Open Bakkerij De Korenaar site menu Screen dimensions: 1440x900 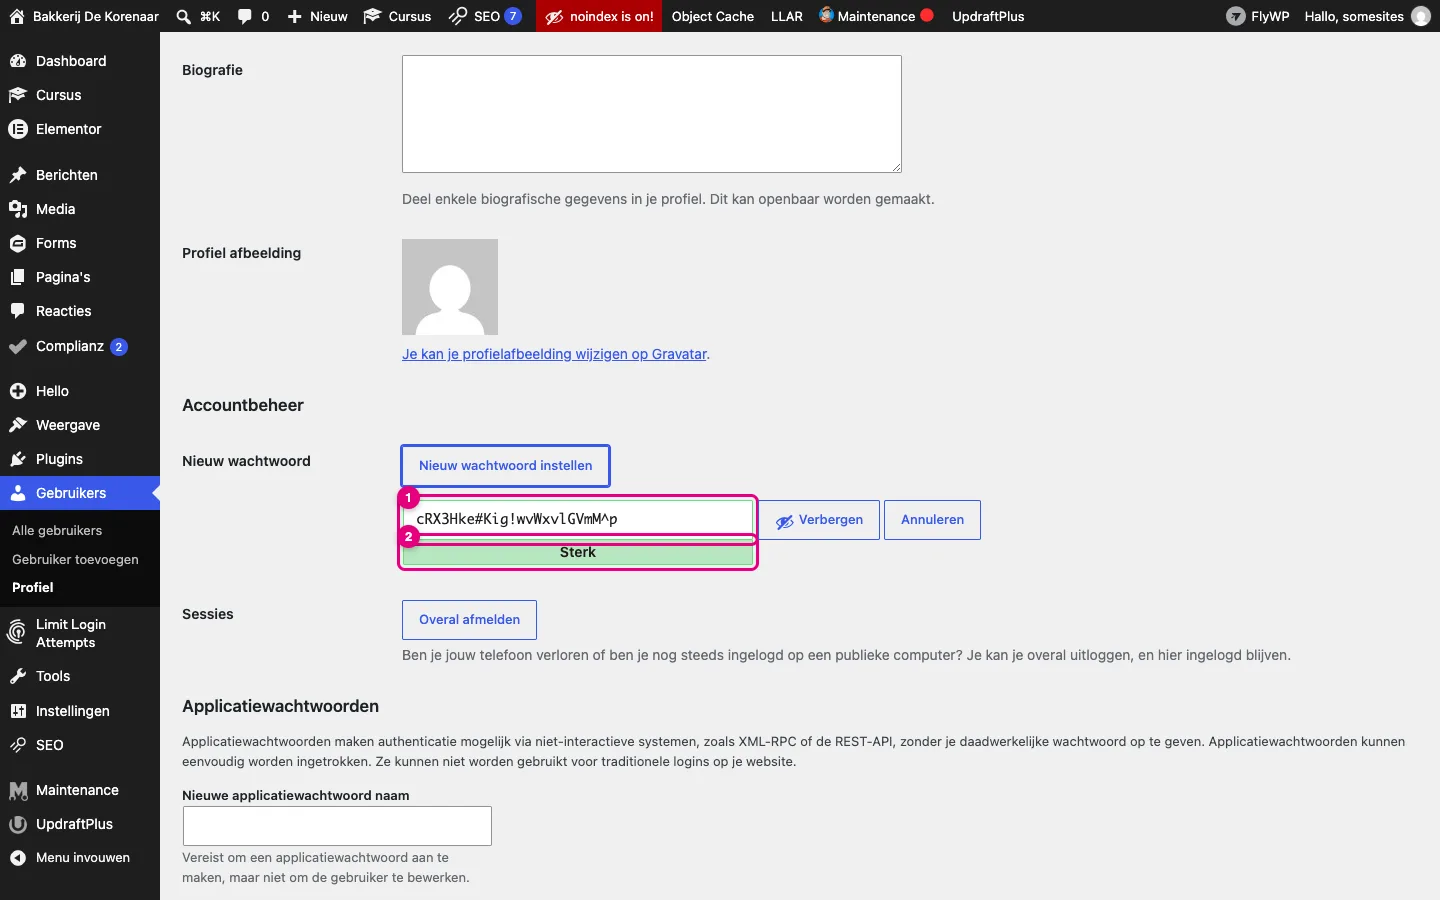pyautogui.click(x=84, y=16)
